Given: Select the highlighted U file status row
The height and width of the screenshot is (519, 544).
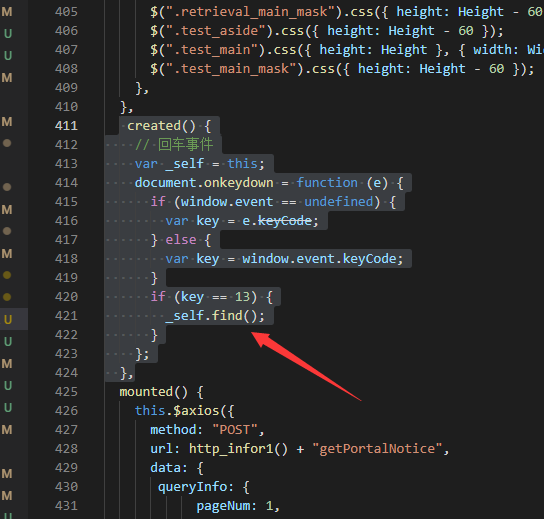Looking at the screenshot, I should tap(14, 319).
